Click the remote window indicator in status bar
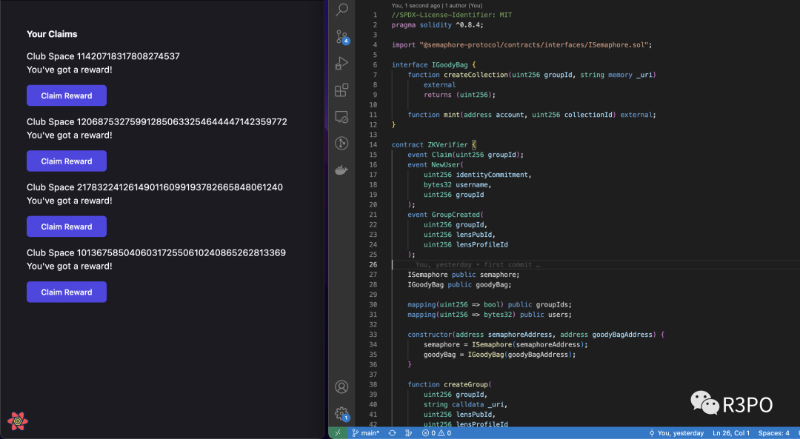Image resolution: width=800 pixels, height=439 pixels. 337,433
